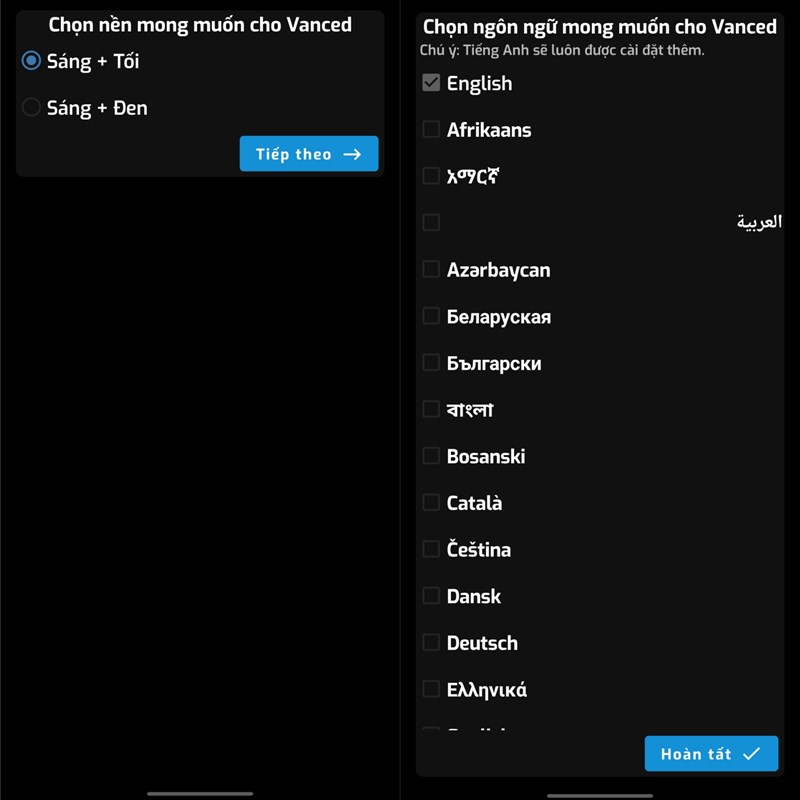Check the Беларуская language checkbox

coord(431,316)
